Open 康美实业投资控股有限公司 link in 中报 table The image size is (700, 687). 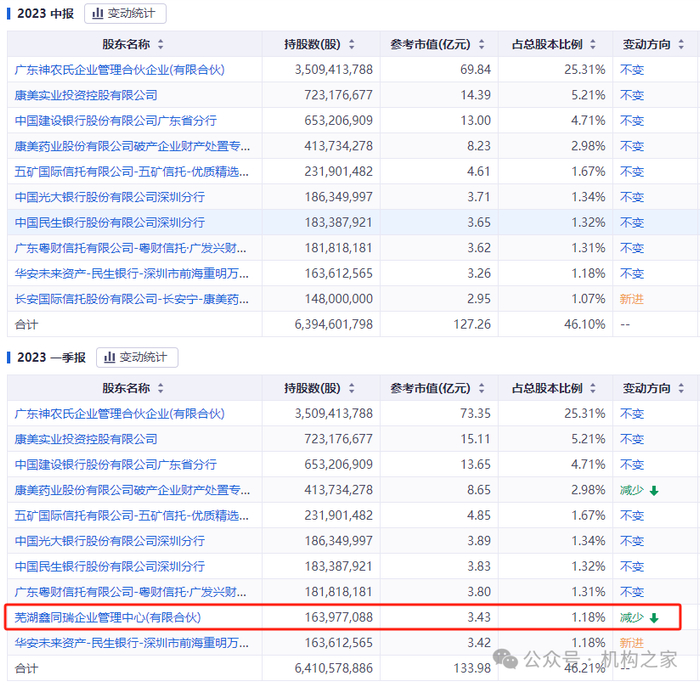click(86, 95)
